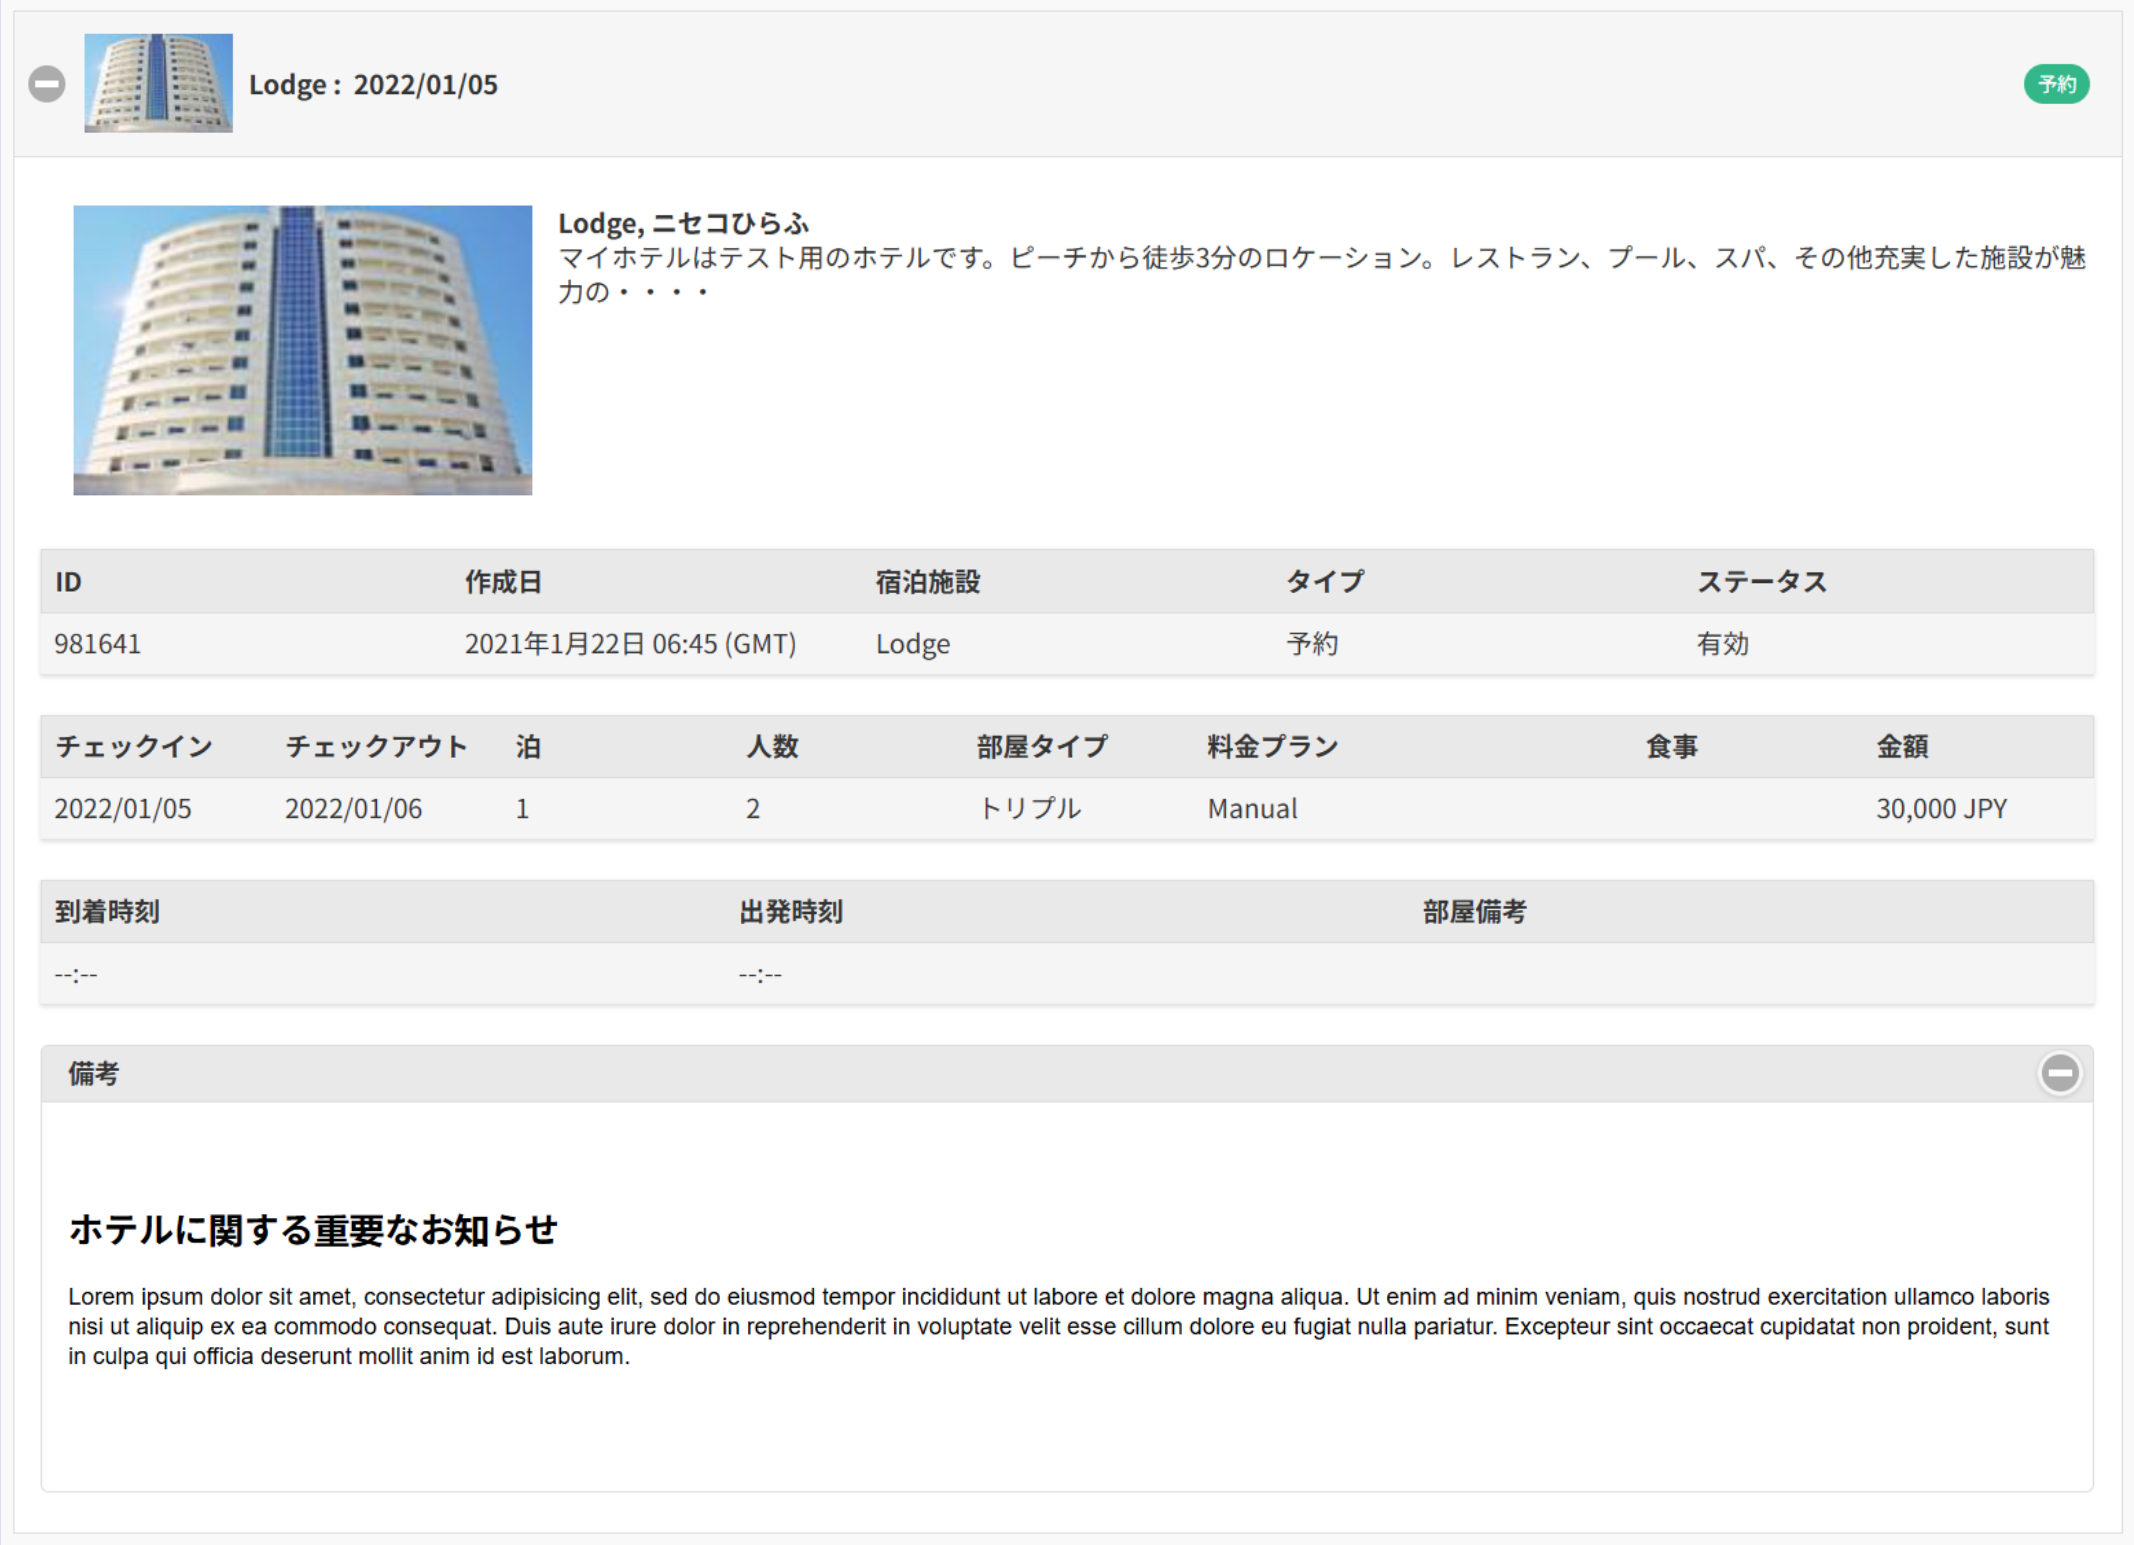
Task: Click the チェックイン column header
Action: point(134,747)
